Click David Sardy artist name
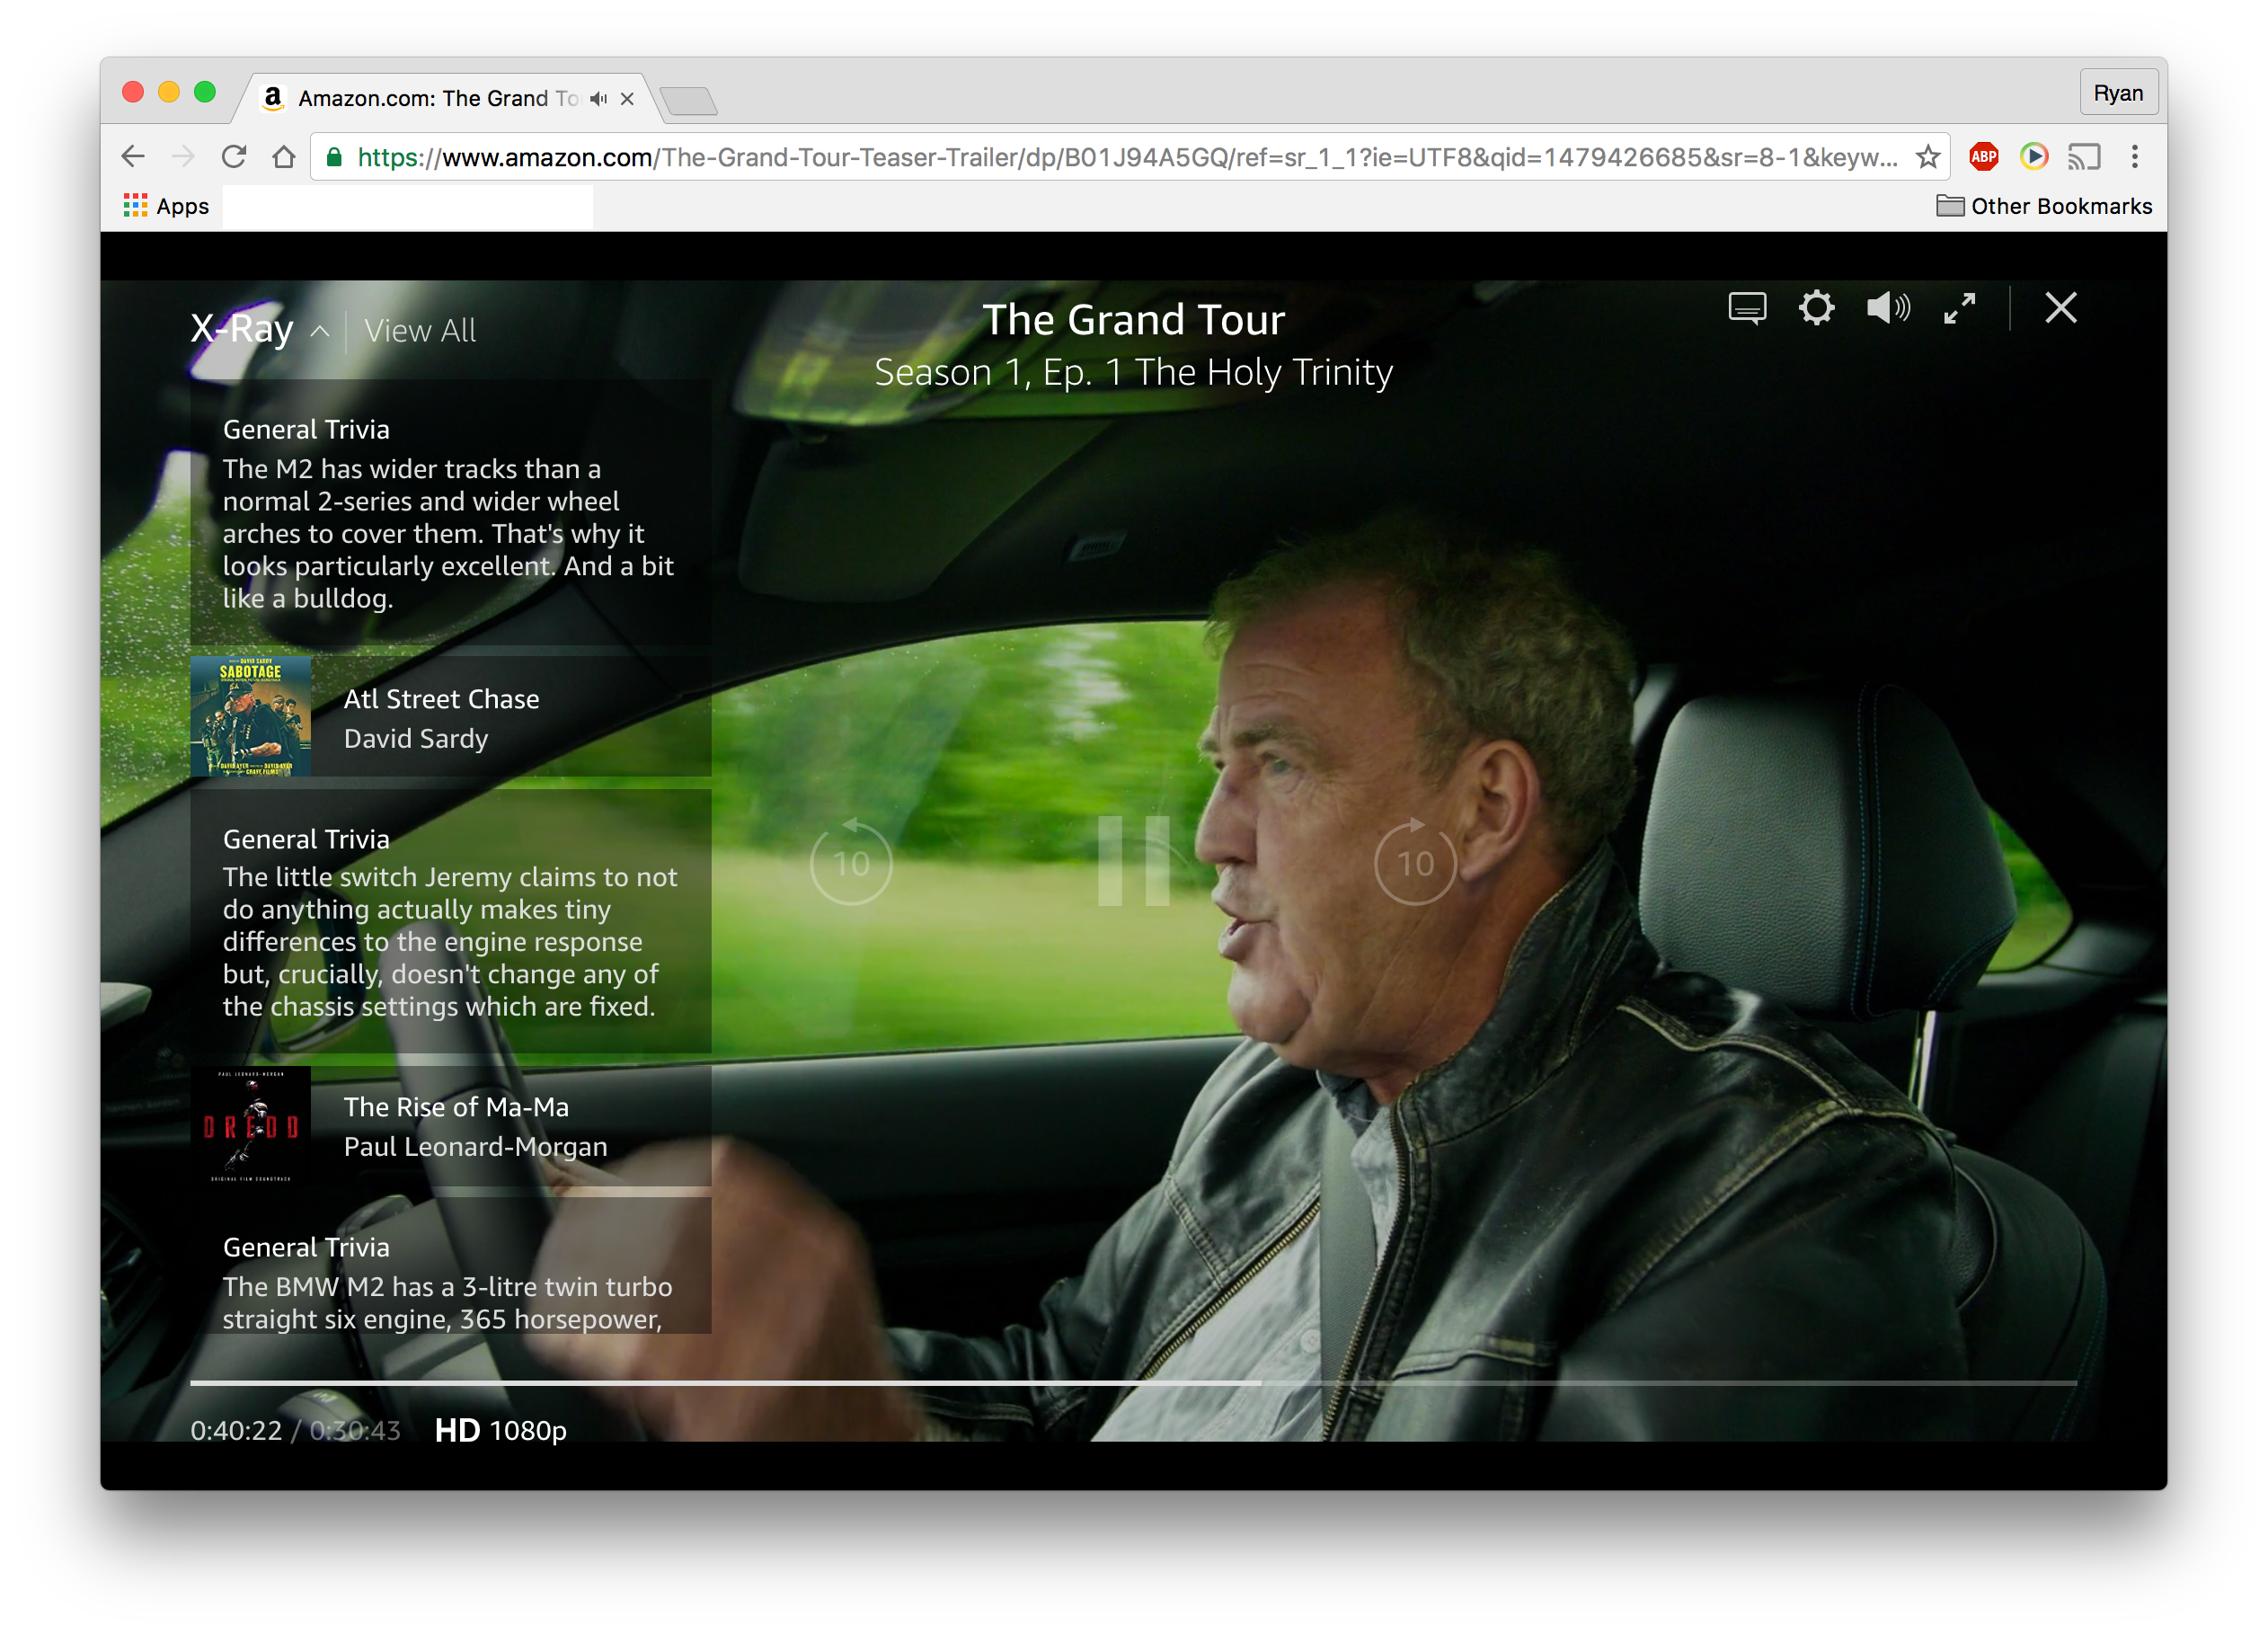This screenshot has width=2268, height=1634. (x=416, y=738)
